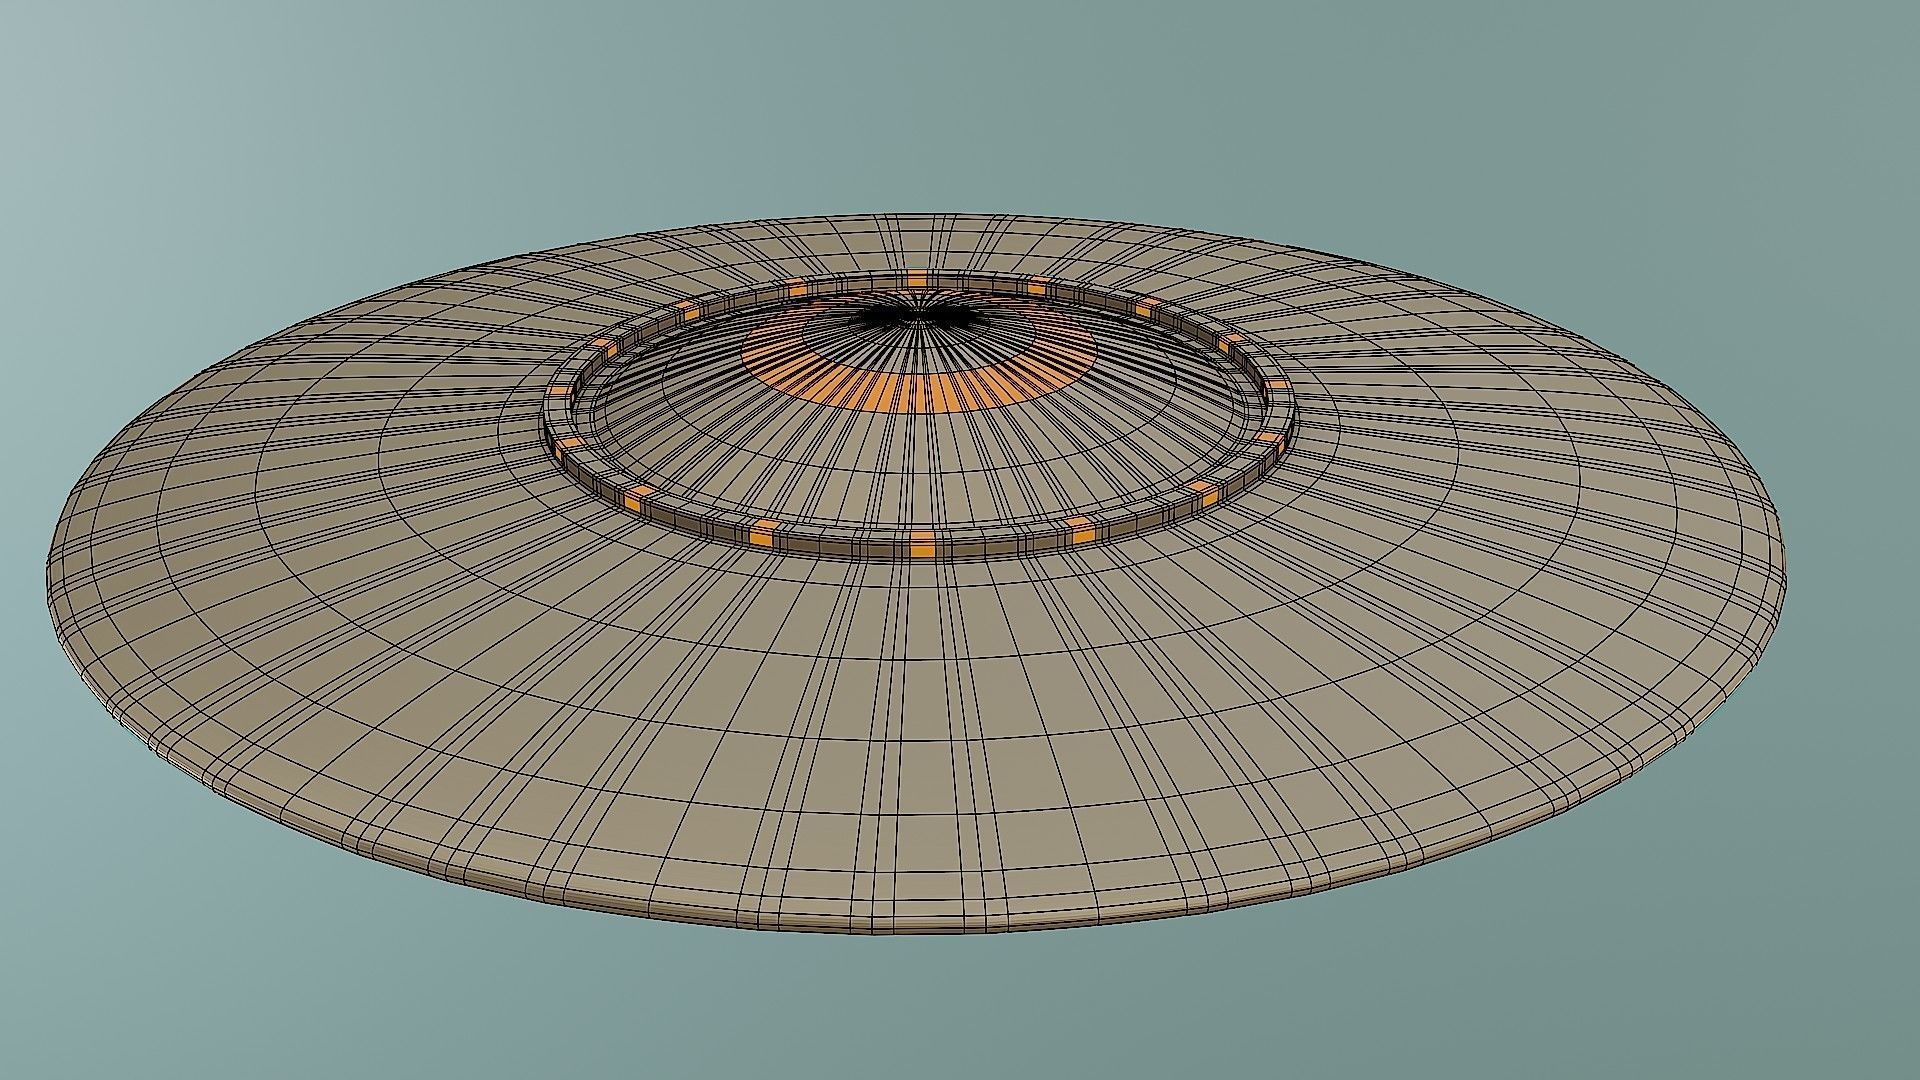Select the orange band on the central dome

(x=918, y=391)
